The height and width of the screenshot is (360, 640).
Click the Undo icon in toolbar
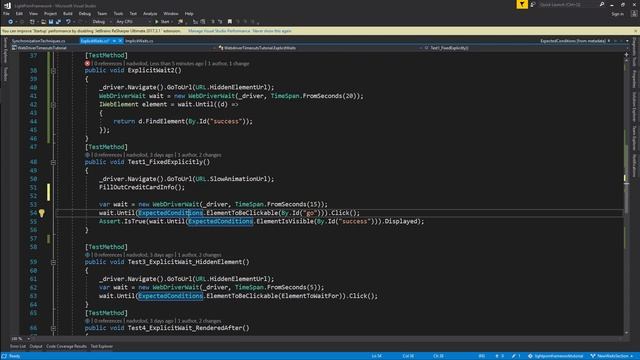68,22
